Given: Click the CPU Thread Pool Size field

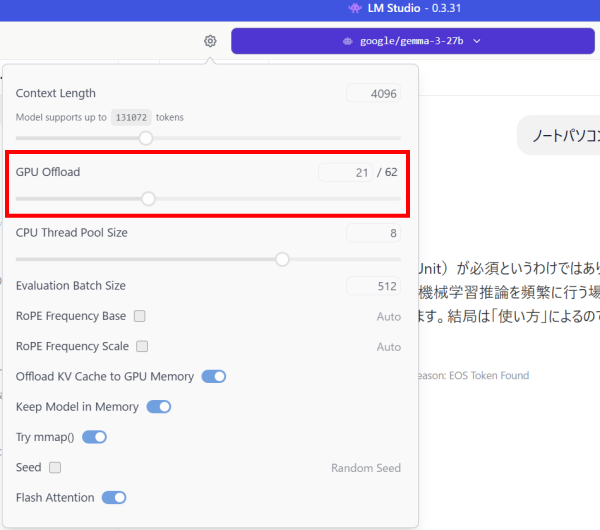Looking at the screenshot, I should click(373, 234).
